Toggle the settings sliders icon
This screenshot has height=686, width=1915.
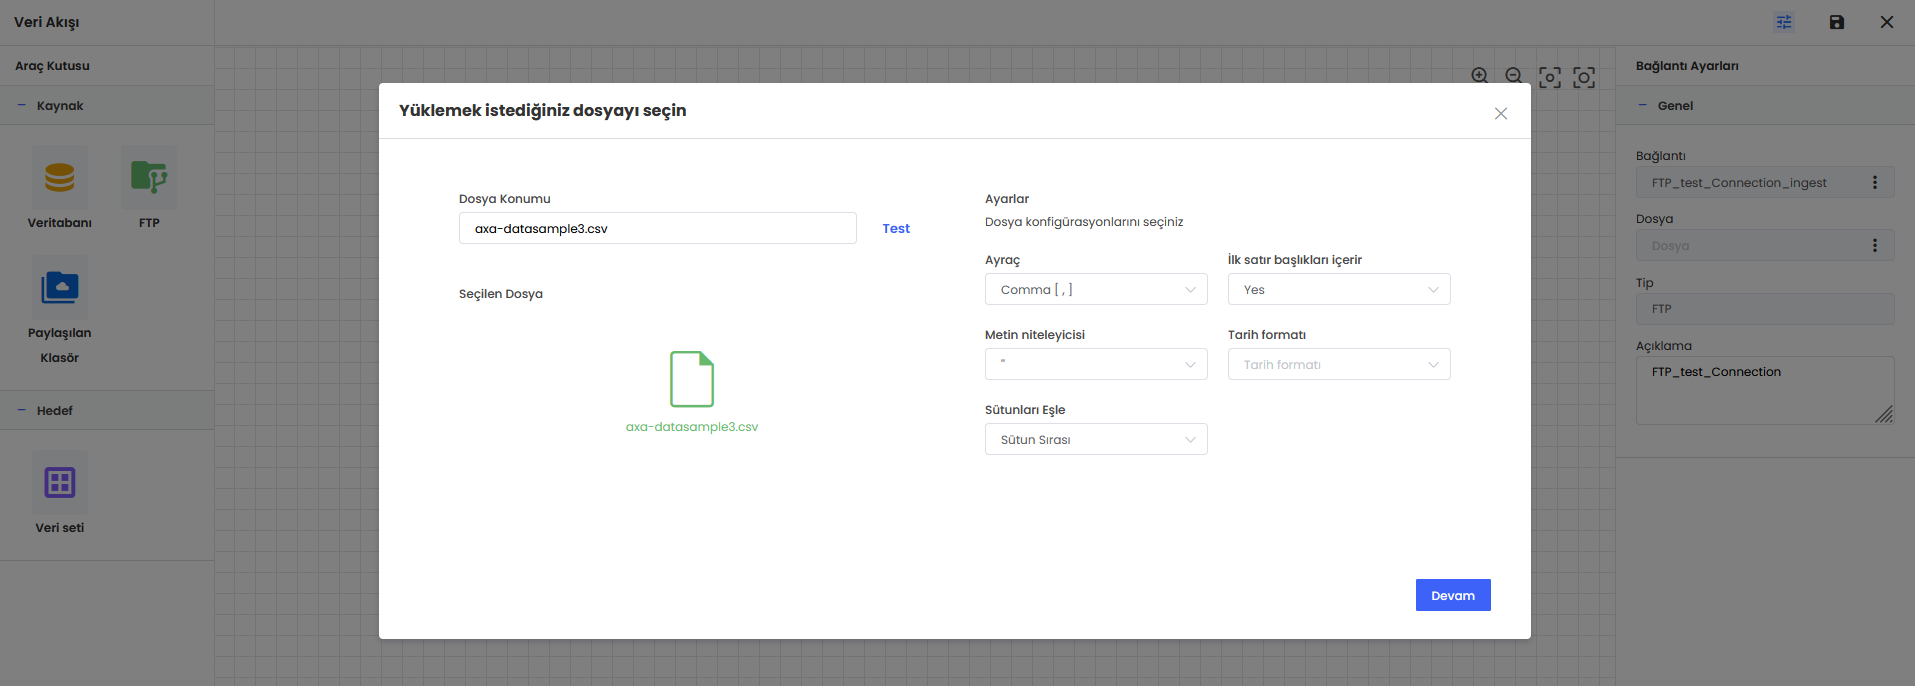coord(1784,22)
